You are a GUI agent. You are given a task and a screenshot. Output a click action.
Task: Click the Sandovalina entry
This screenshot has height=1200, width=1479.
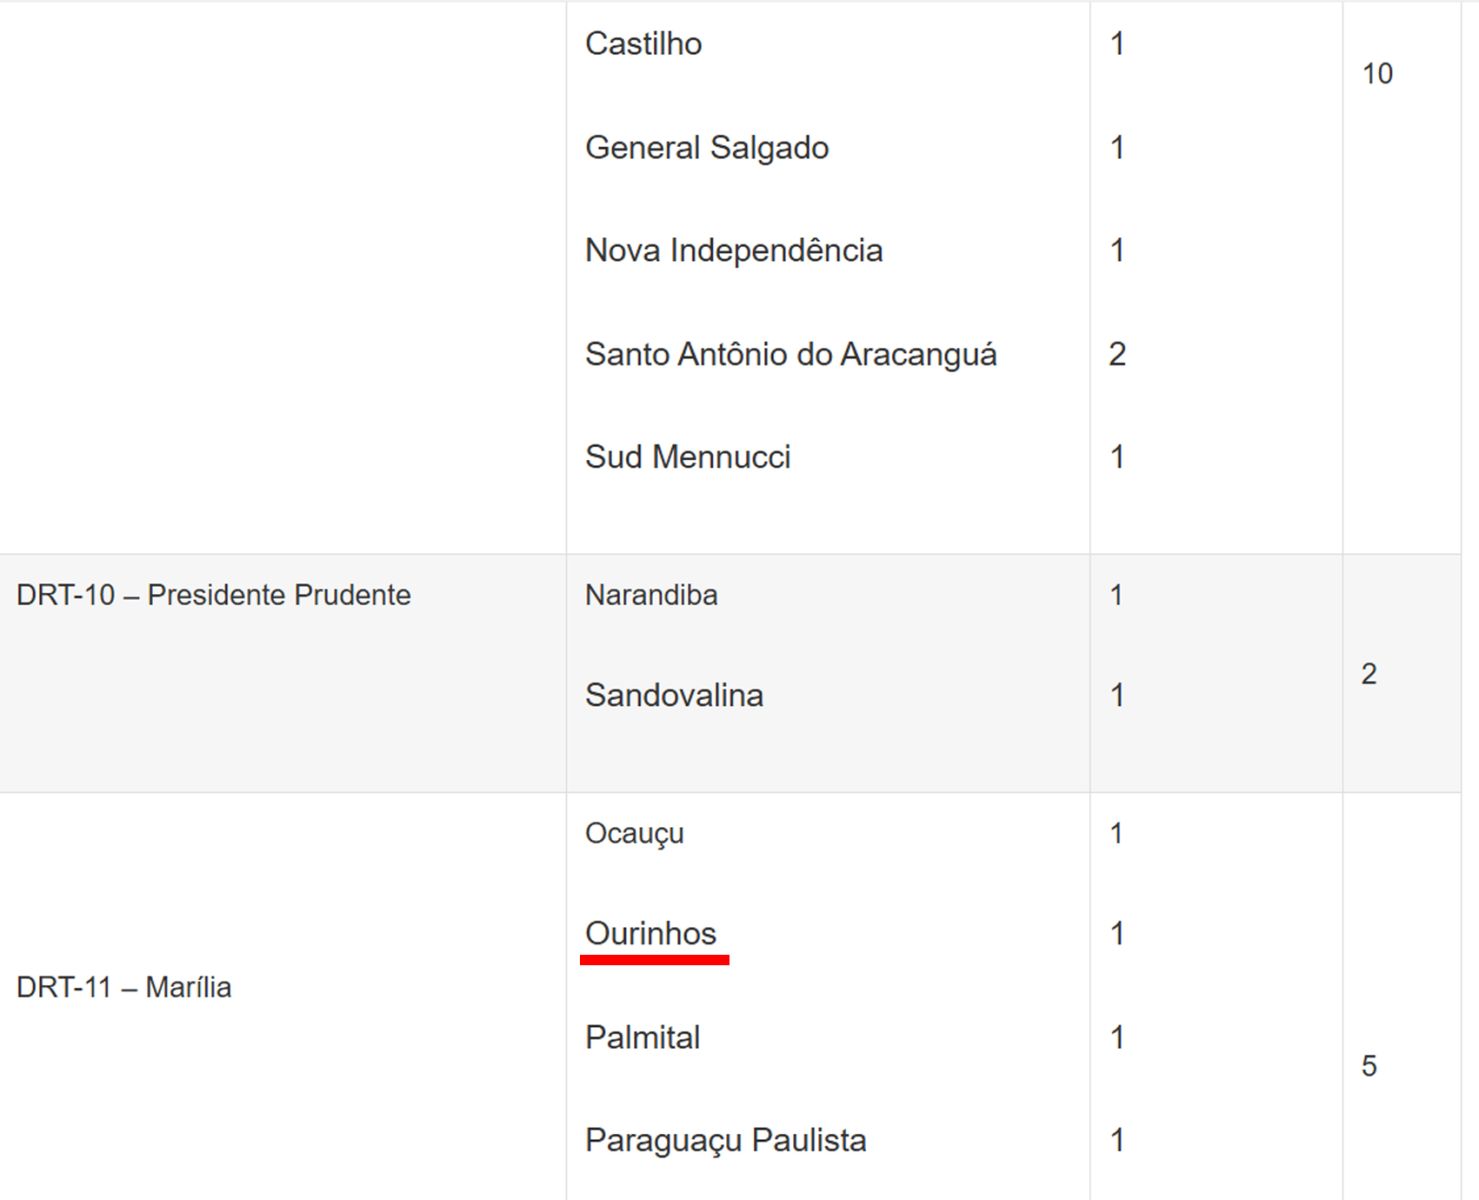(x=673, y=695)
